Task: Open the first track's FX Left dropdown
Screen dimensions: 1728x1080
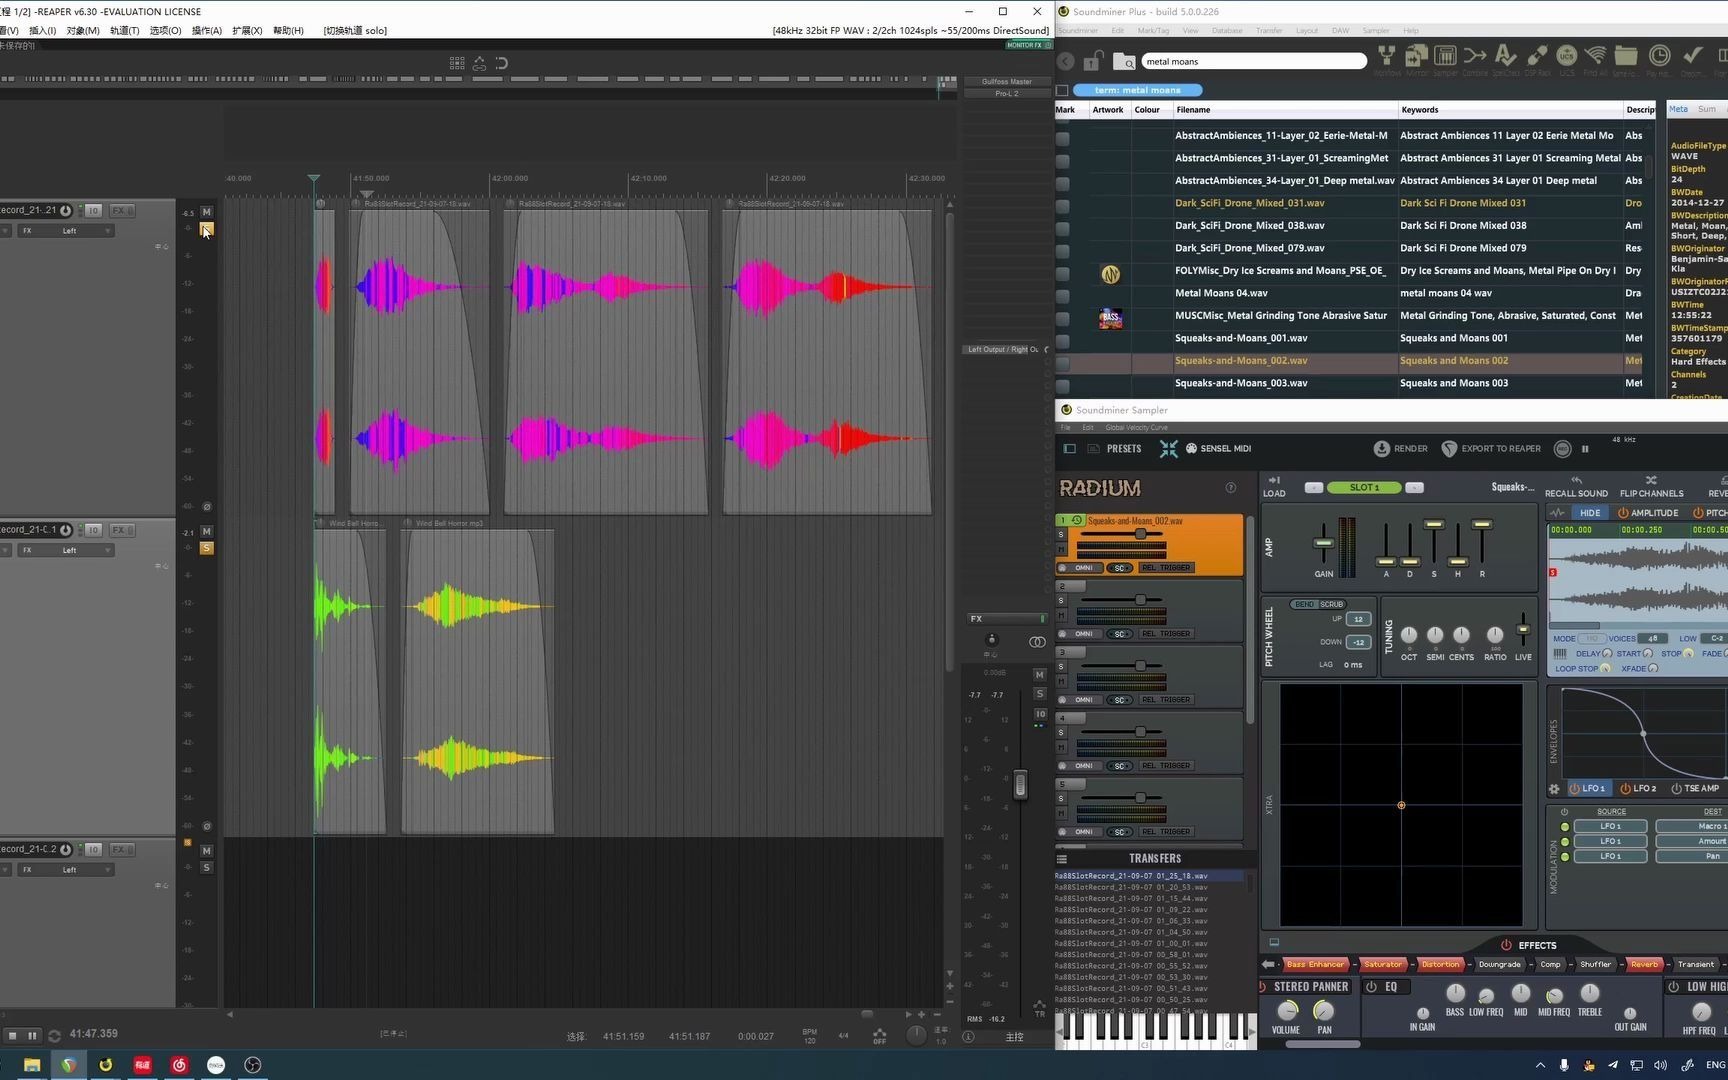Action: pos(64,231)
